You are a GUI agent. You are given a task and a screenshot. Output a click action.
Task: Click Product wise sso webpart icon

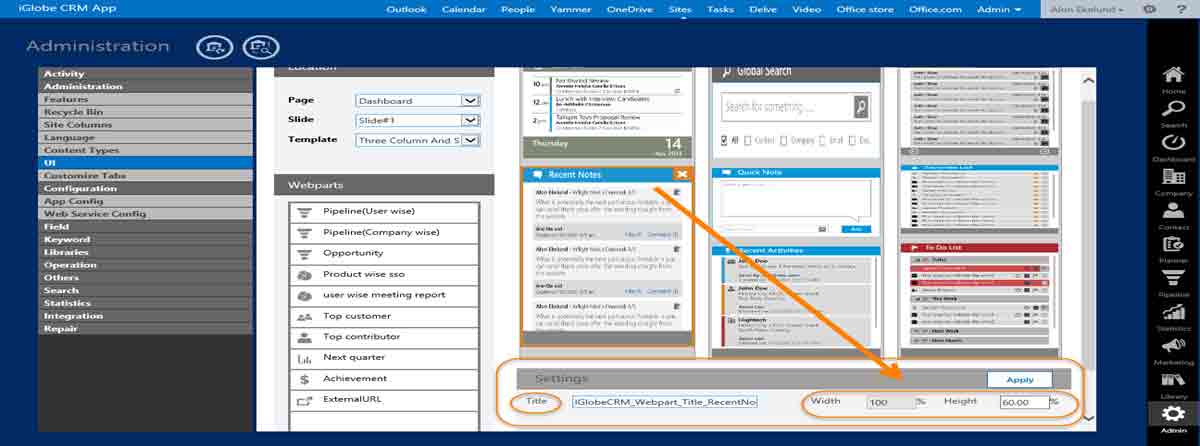pyautogui.click(x=304, y=274)
